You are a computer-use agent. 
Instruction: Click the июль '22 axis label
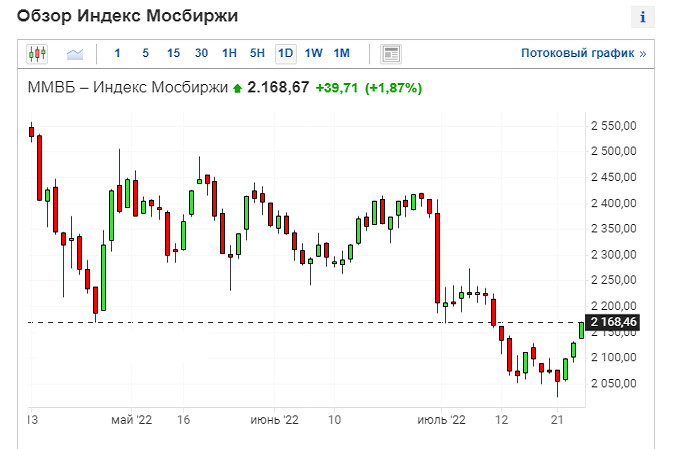pos(441,420)
